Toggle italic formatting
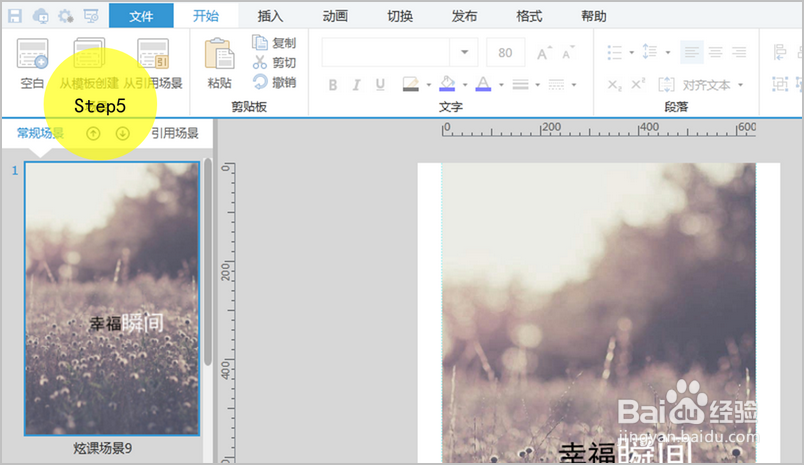 (x=356, y=85)
